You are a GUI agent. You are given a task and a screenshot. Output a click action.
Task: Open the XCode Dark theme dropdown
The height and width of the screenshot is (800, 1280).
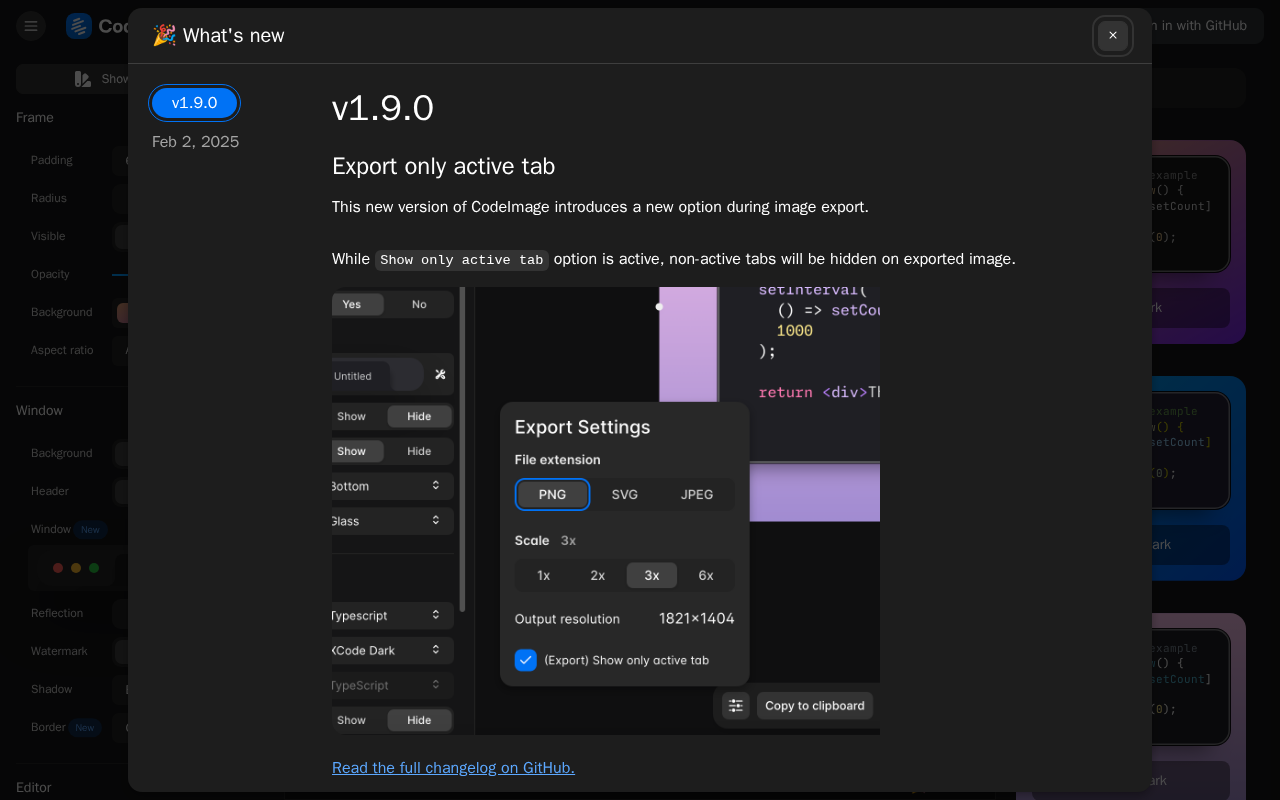(x=392, y=650)
